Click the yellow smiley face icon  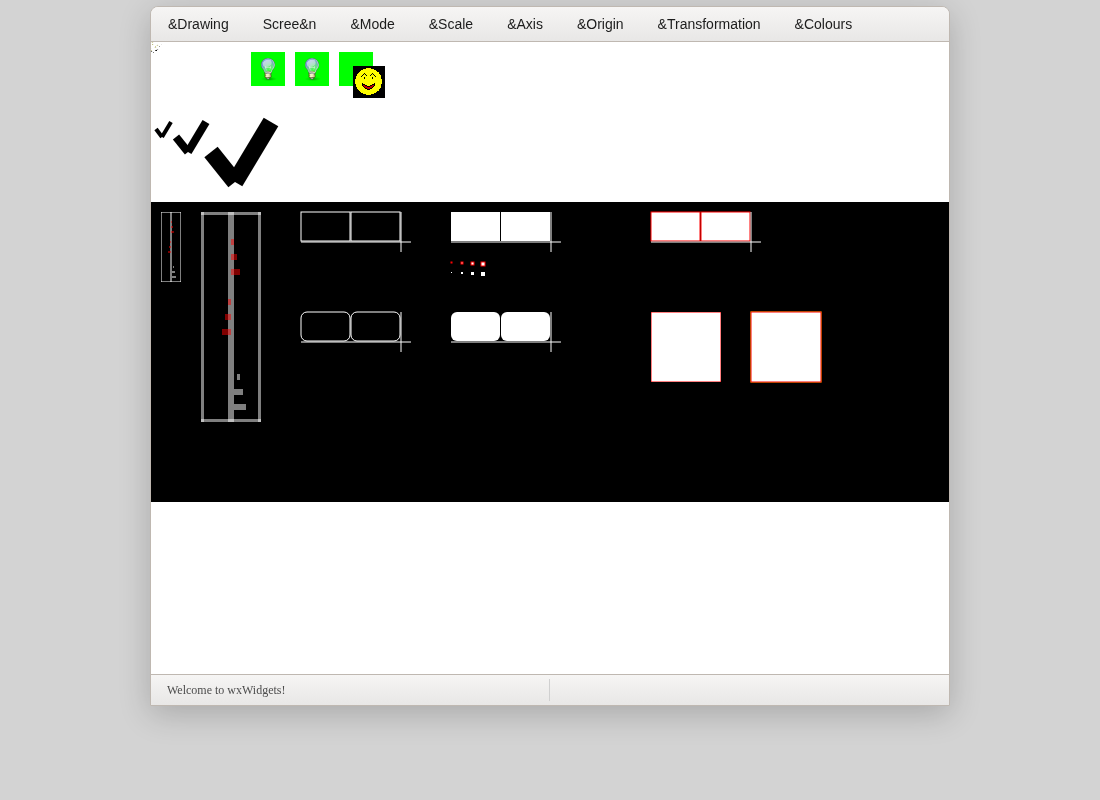coord(369,82)
